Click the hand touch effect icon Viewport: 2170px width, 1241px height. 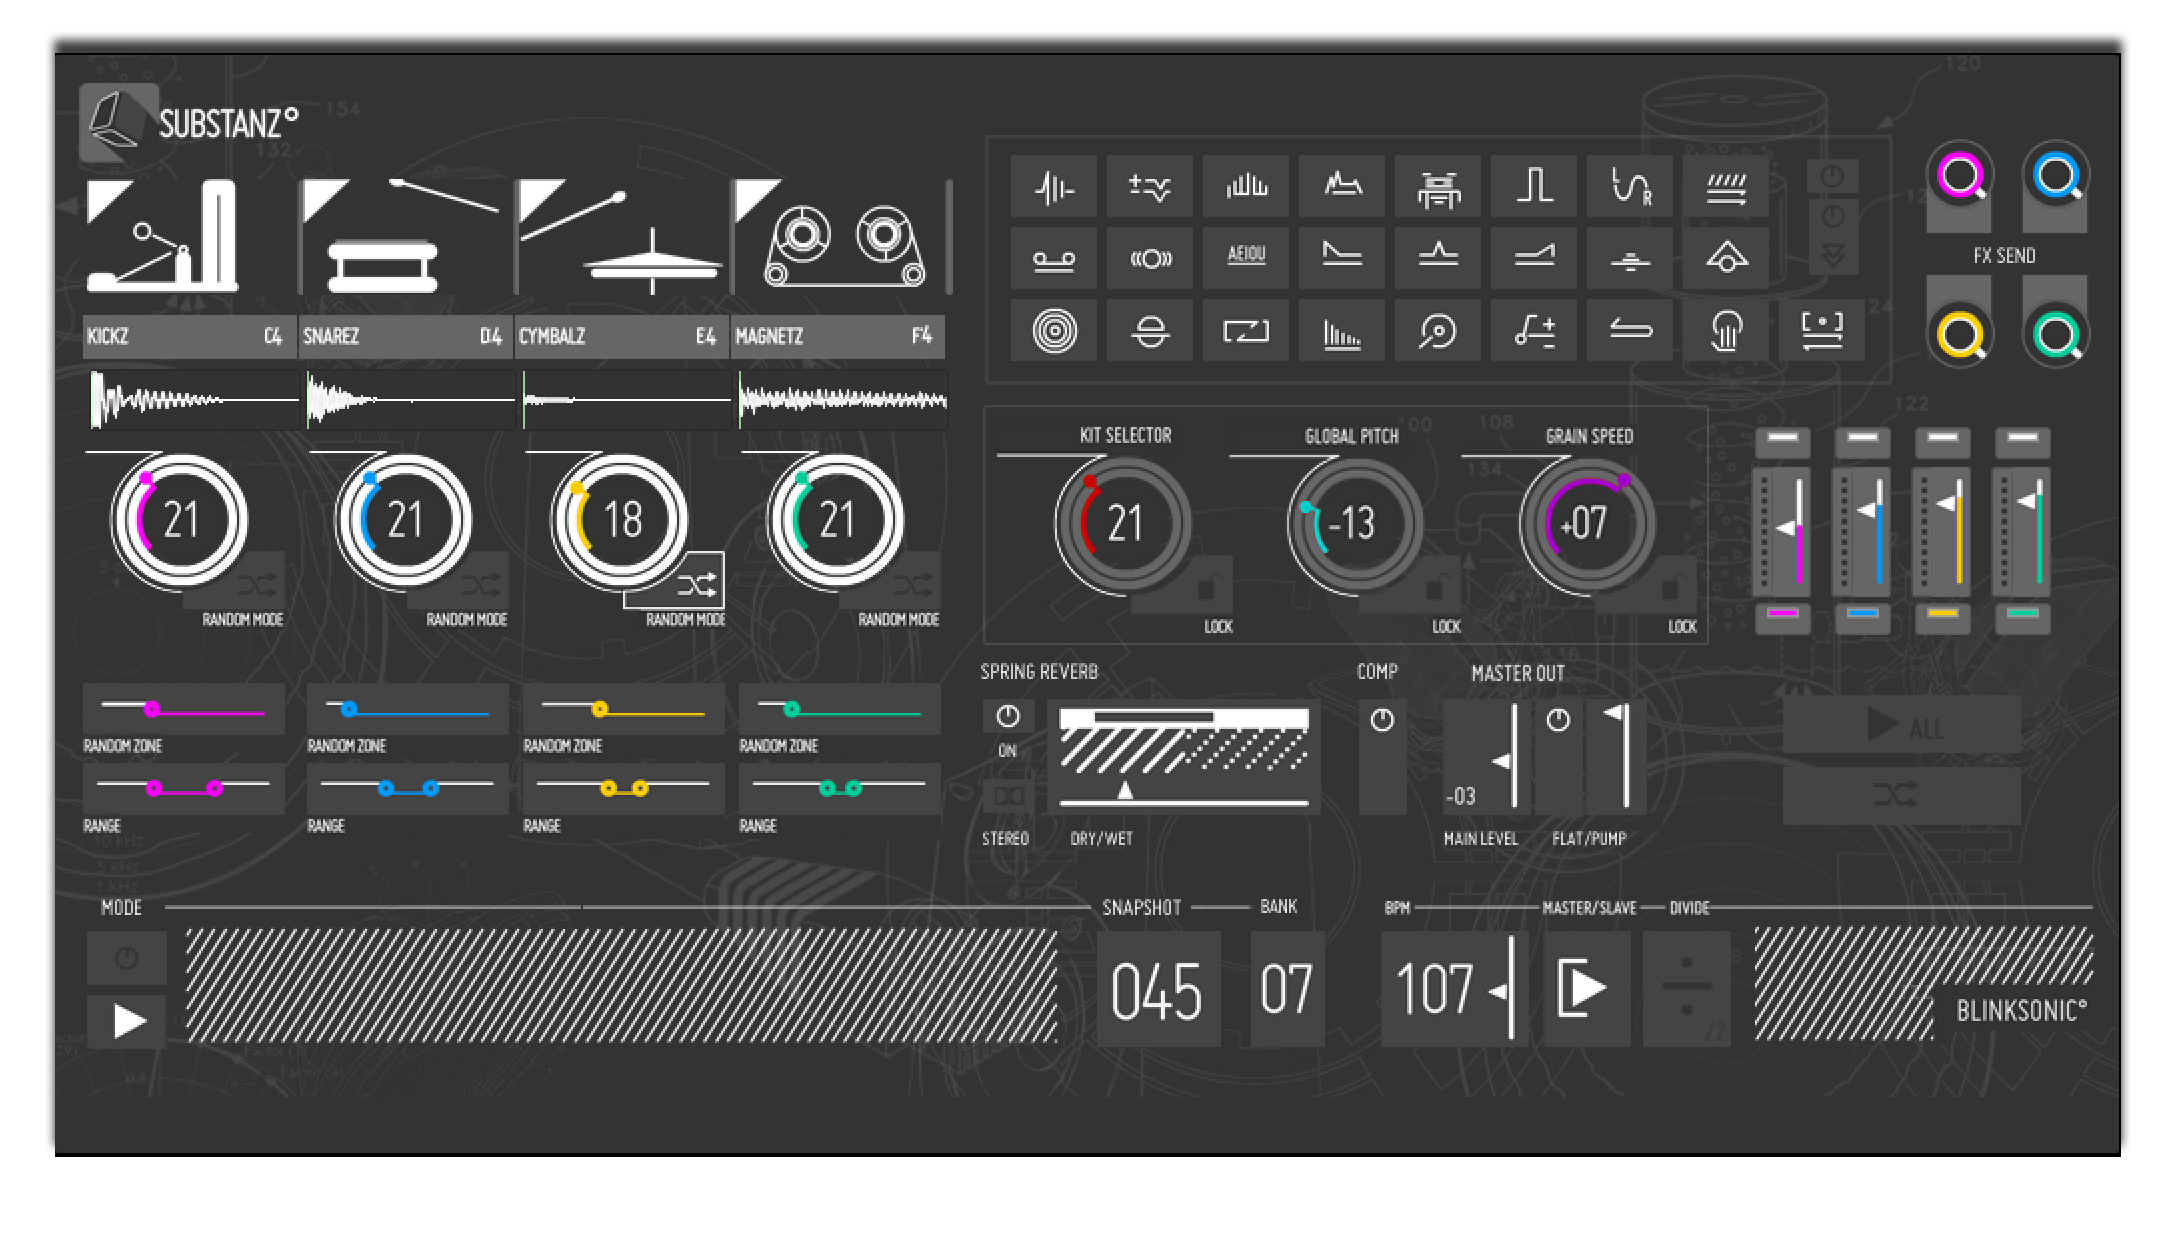pyautogui.click(x=1726, y=330)
